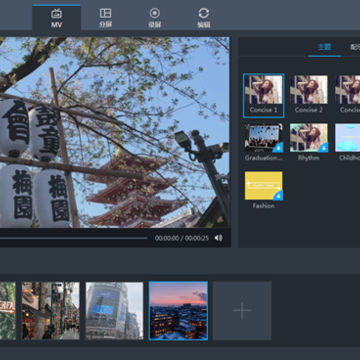Download the Rhythm theme via its arrow badge

pos(323,148)
